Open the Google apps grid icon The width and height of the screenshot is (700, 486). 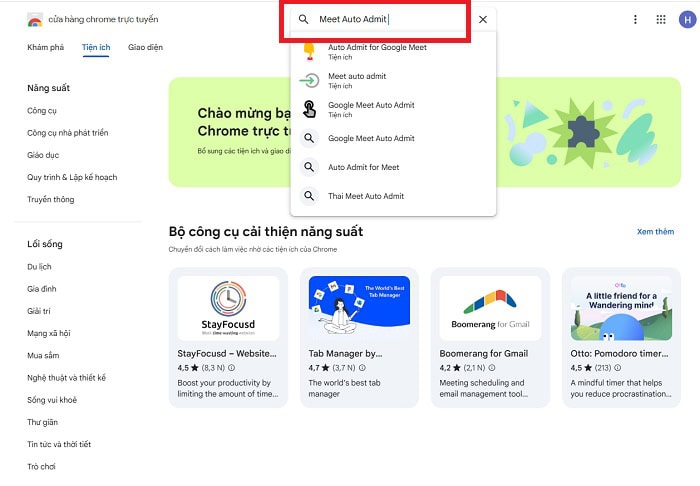click(x=661, y=19)
